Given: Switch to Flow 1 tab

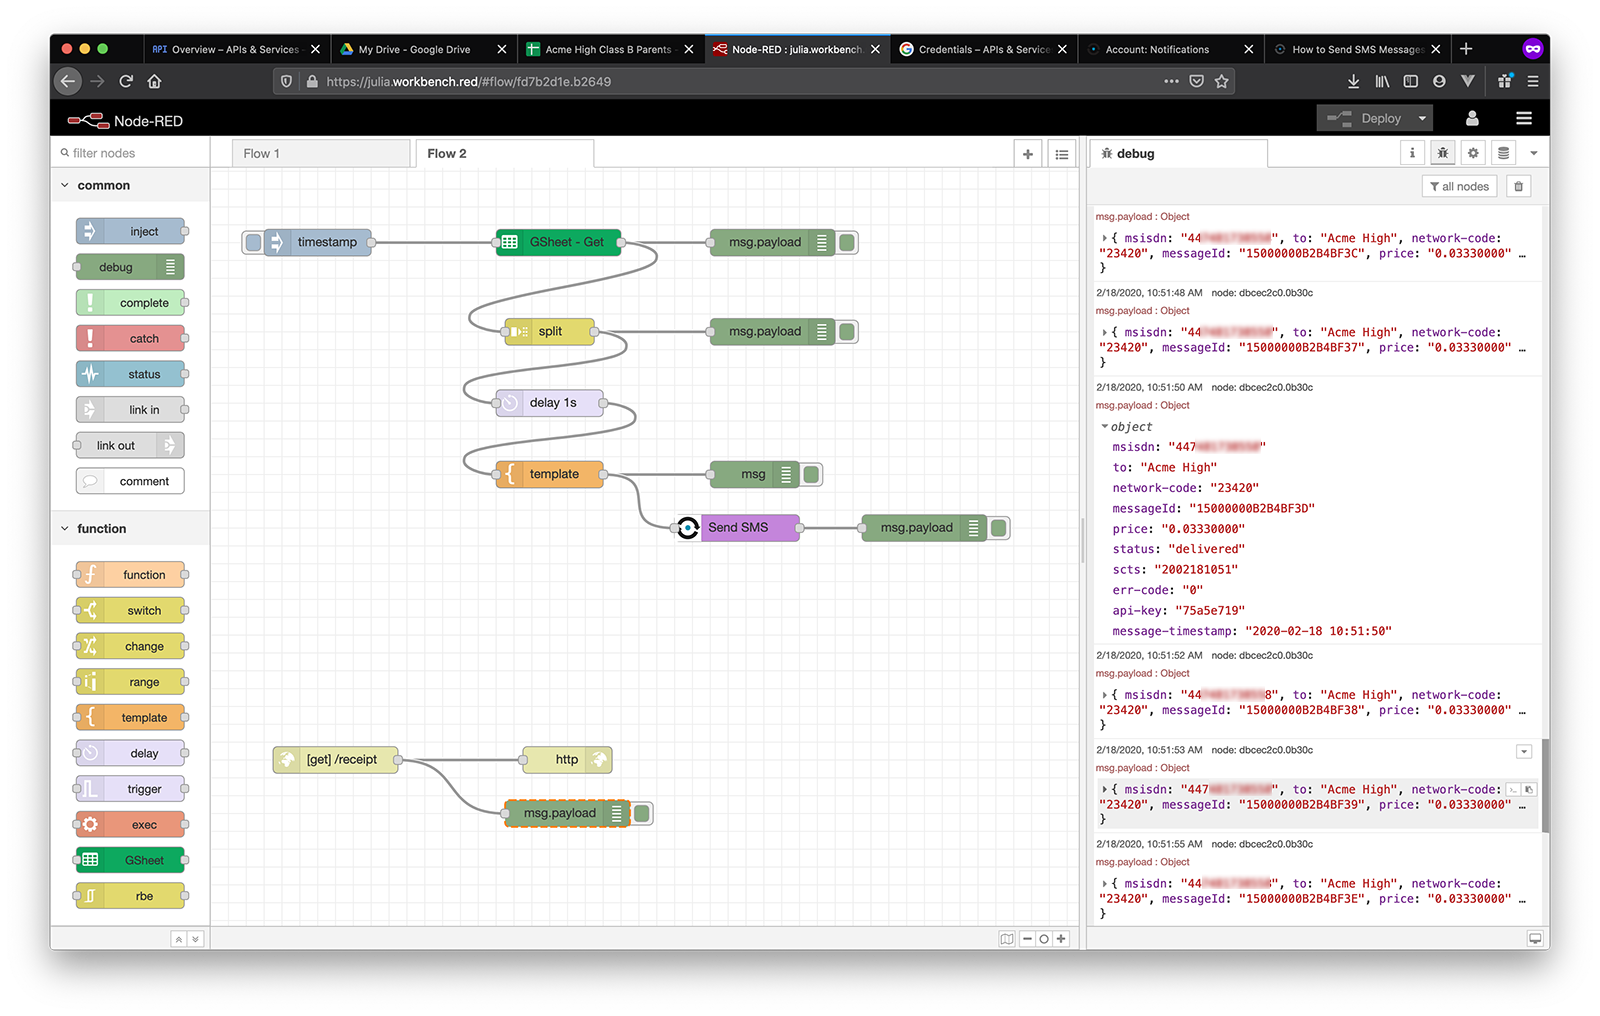Looking at the screenshot, I should 321,153.
